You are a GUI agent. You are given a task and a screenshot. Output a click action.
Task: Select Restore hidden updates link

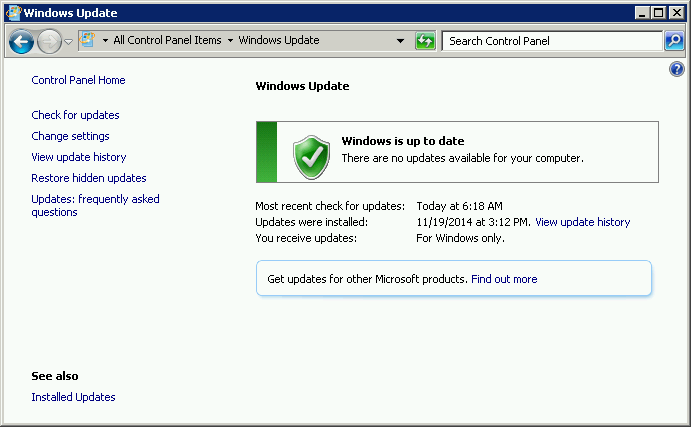pyautogui.click(x=89, y=178)
